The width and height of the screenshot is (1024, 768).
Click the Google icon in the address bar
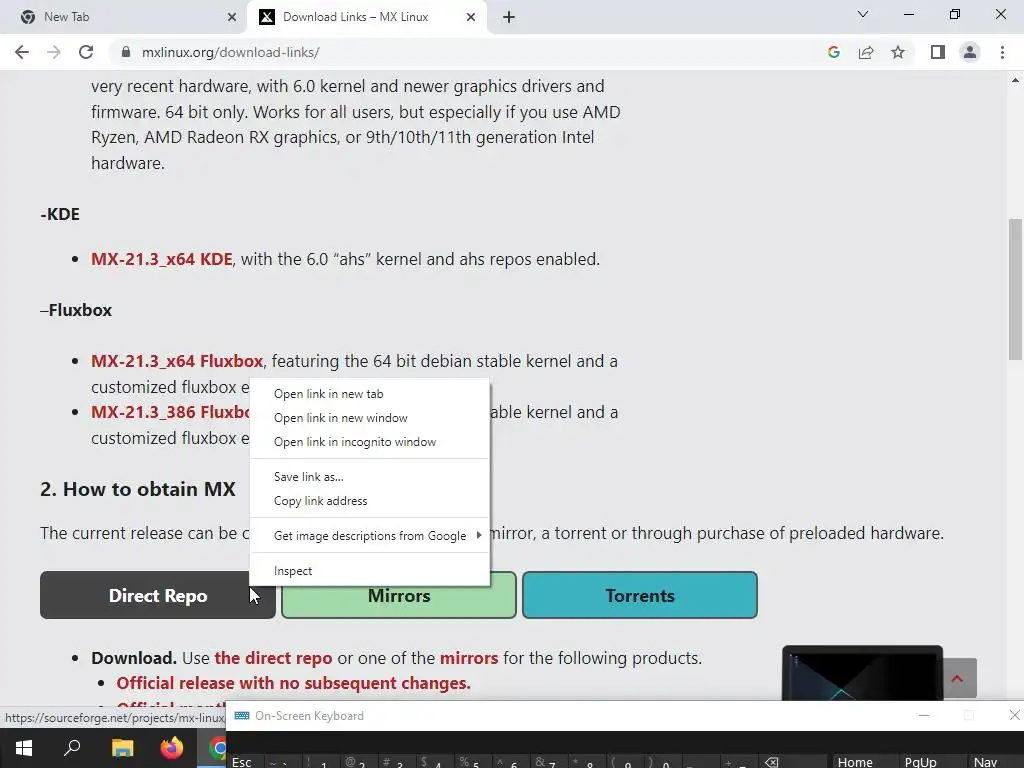click(833, 52)
